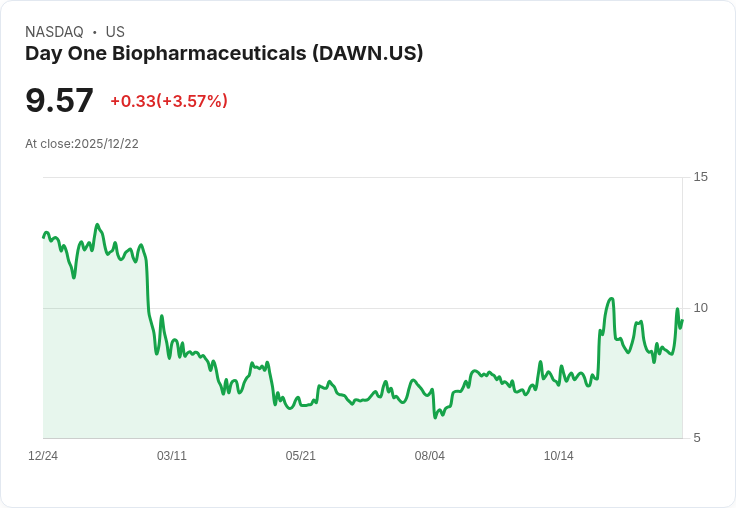The image size is (736, 508).
Task: Click the chart's highest peak near 12/24
Action: pos(97,225)
